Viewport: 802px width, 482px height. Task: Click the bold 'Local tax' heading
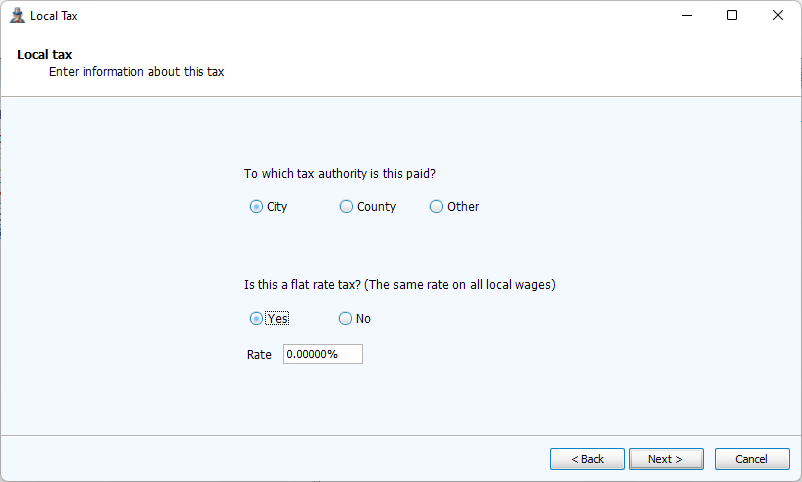point(45,54)
